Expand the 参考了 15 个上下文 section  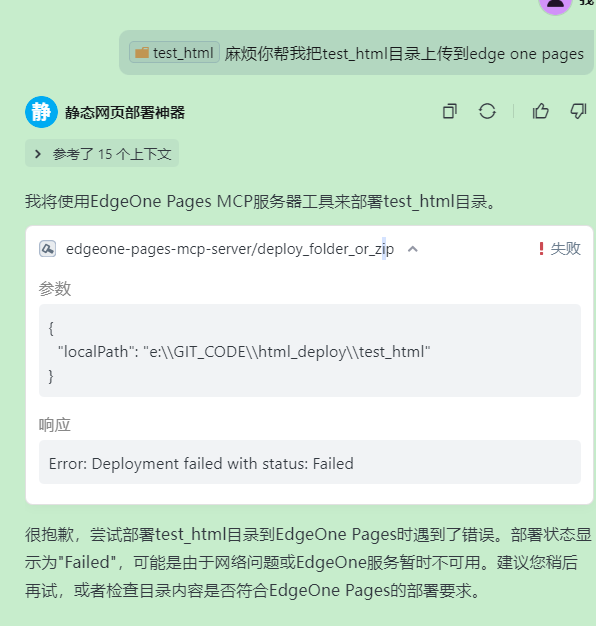[x=102, y=154]
